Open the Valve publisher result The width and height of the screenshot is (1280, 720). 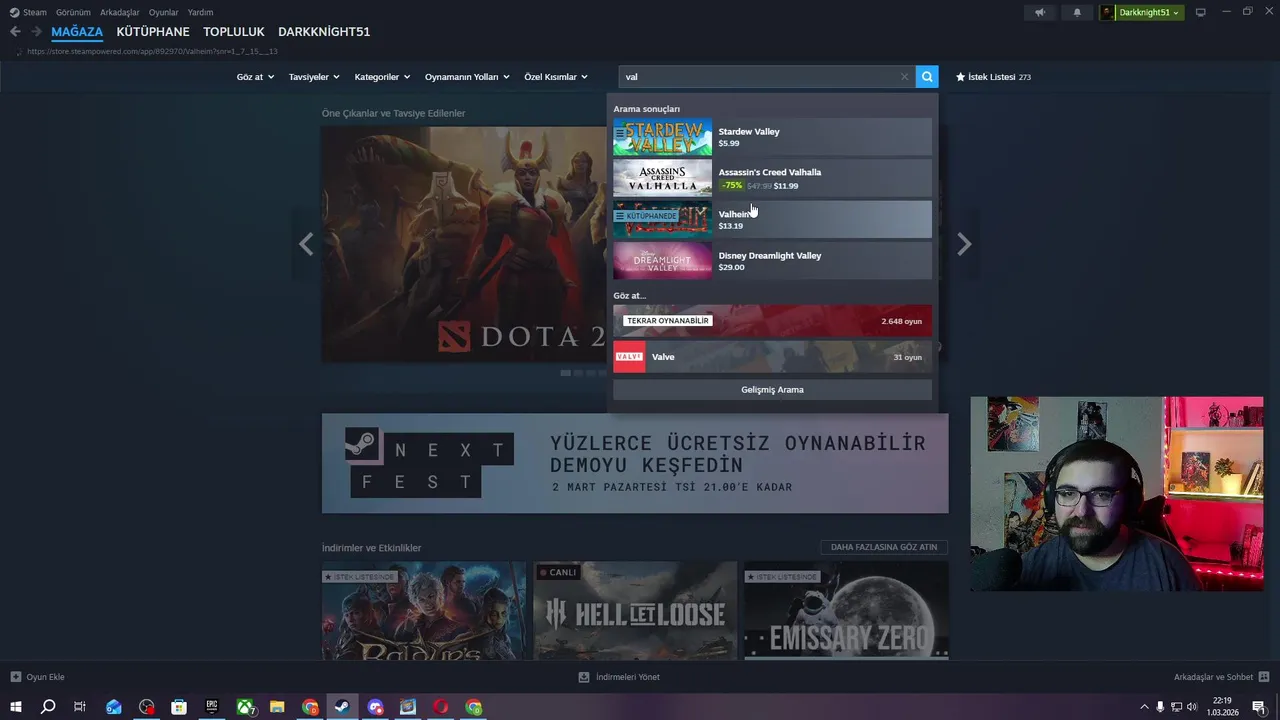[772, 357]
